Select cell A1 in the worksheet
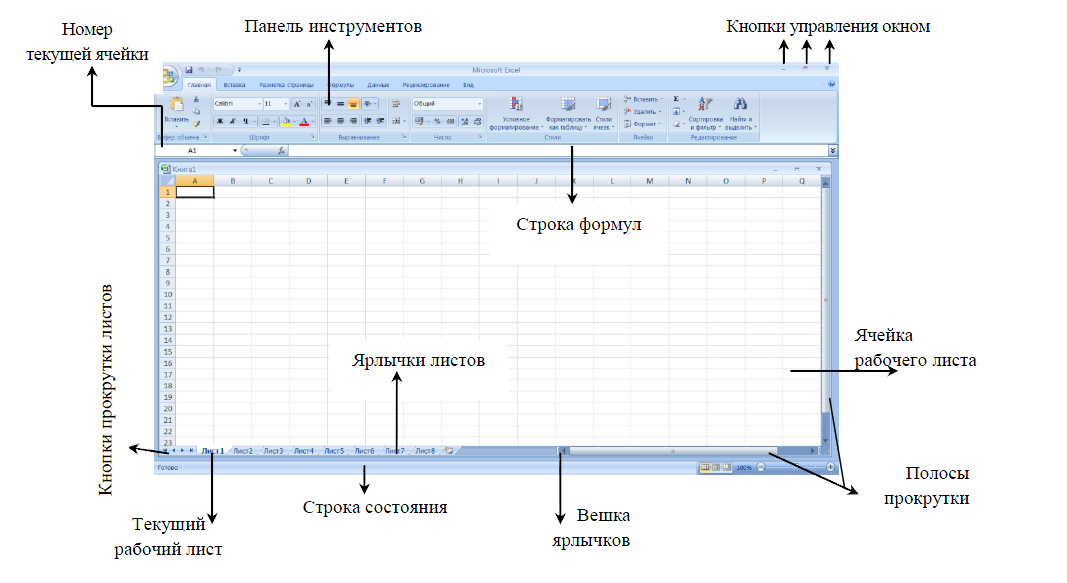Viewport: 1067px width, 583px height. [195, 193]
